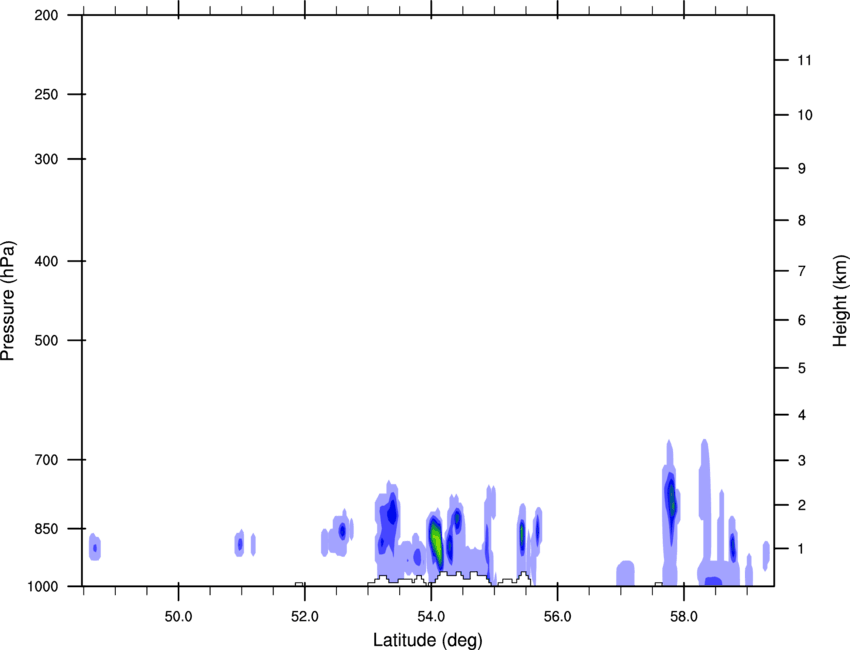Click the 300 pressure tick label
The image size is (850, 650).
pyautogui.click(x=46, y=159)
